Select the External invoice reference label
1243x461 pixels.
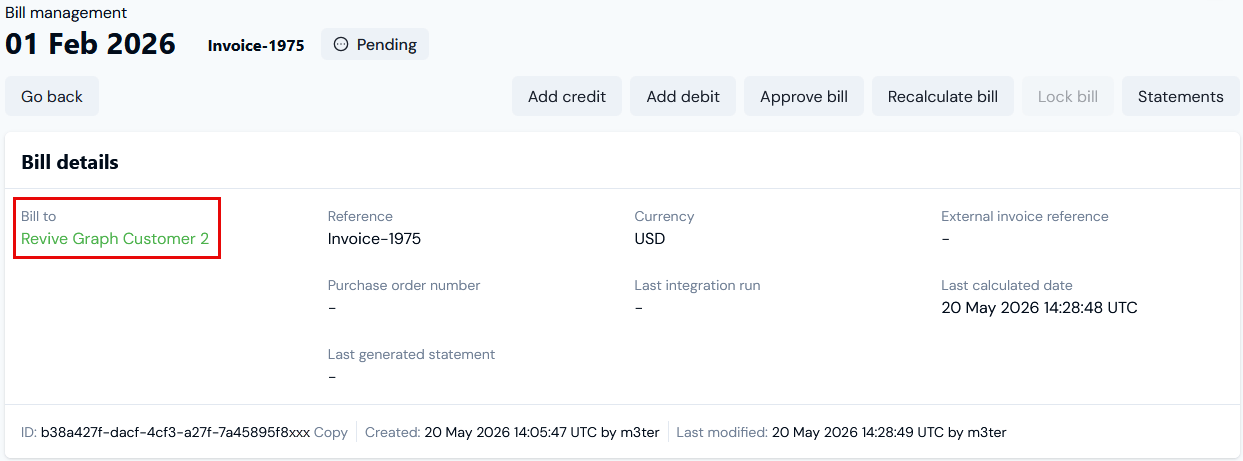click(1025, 216)
